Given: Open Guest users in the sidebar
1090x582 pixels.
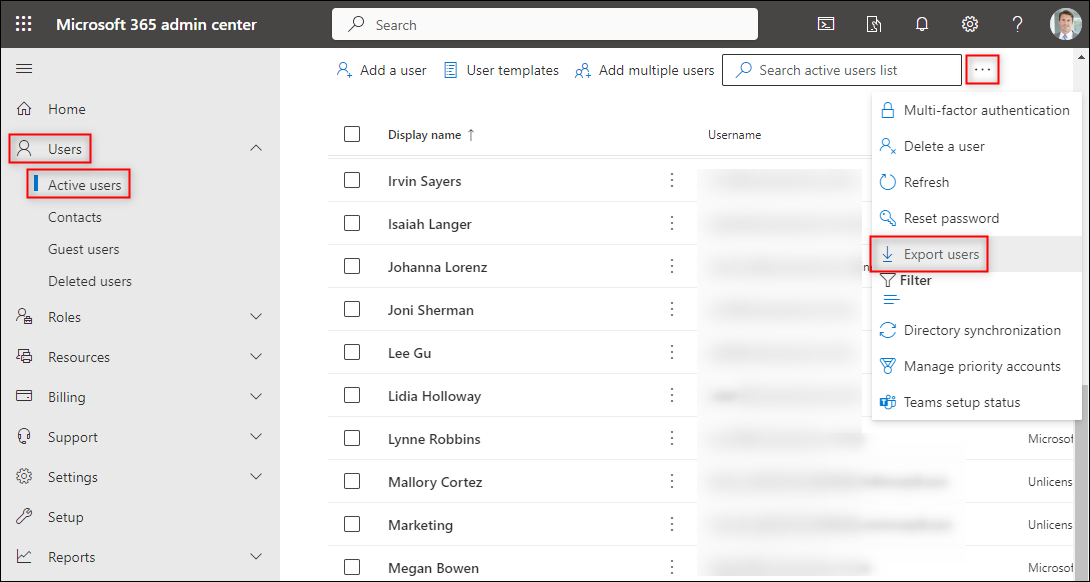Looking at the screenshot, I should (x=83, y=249).
